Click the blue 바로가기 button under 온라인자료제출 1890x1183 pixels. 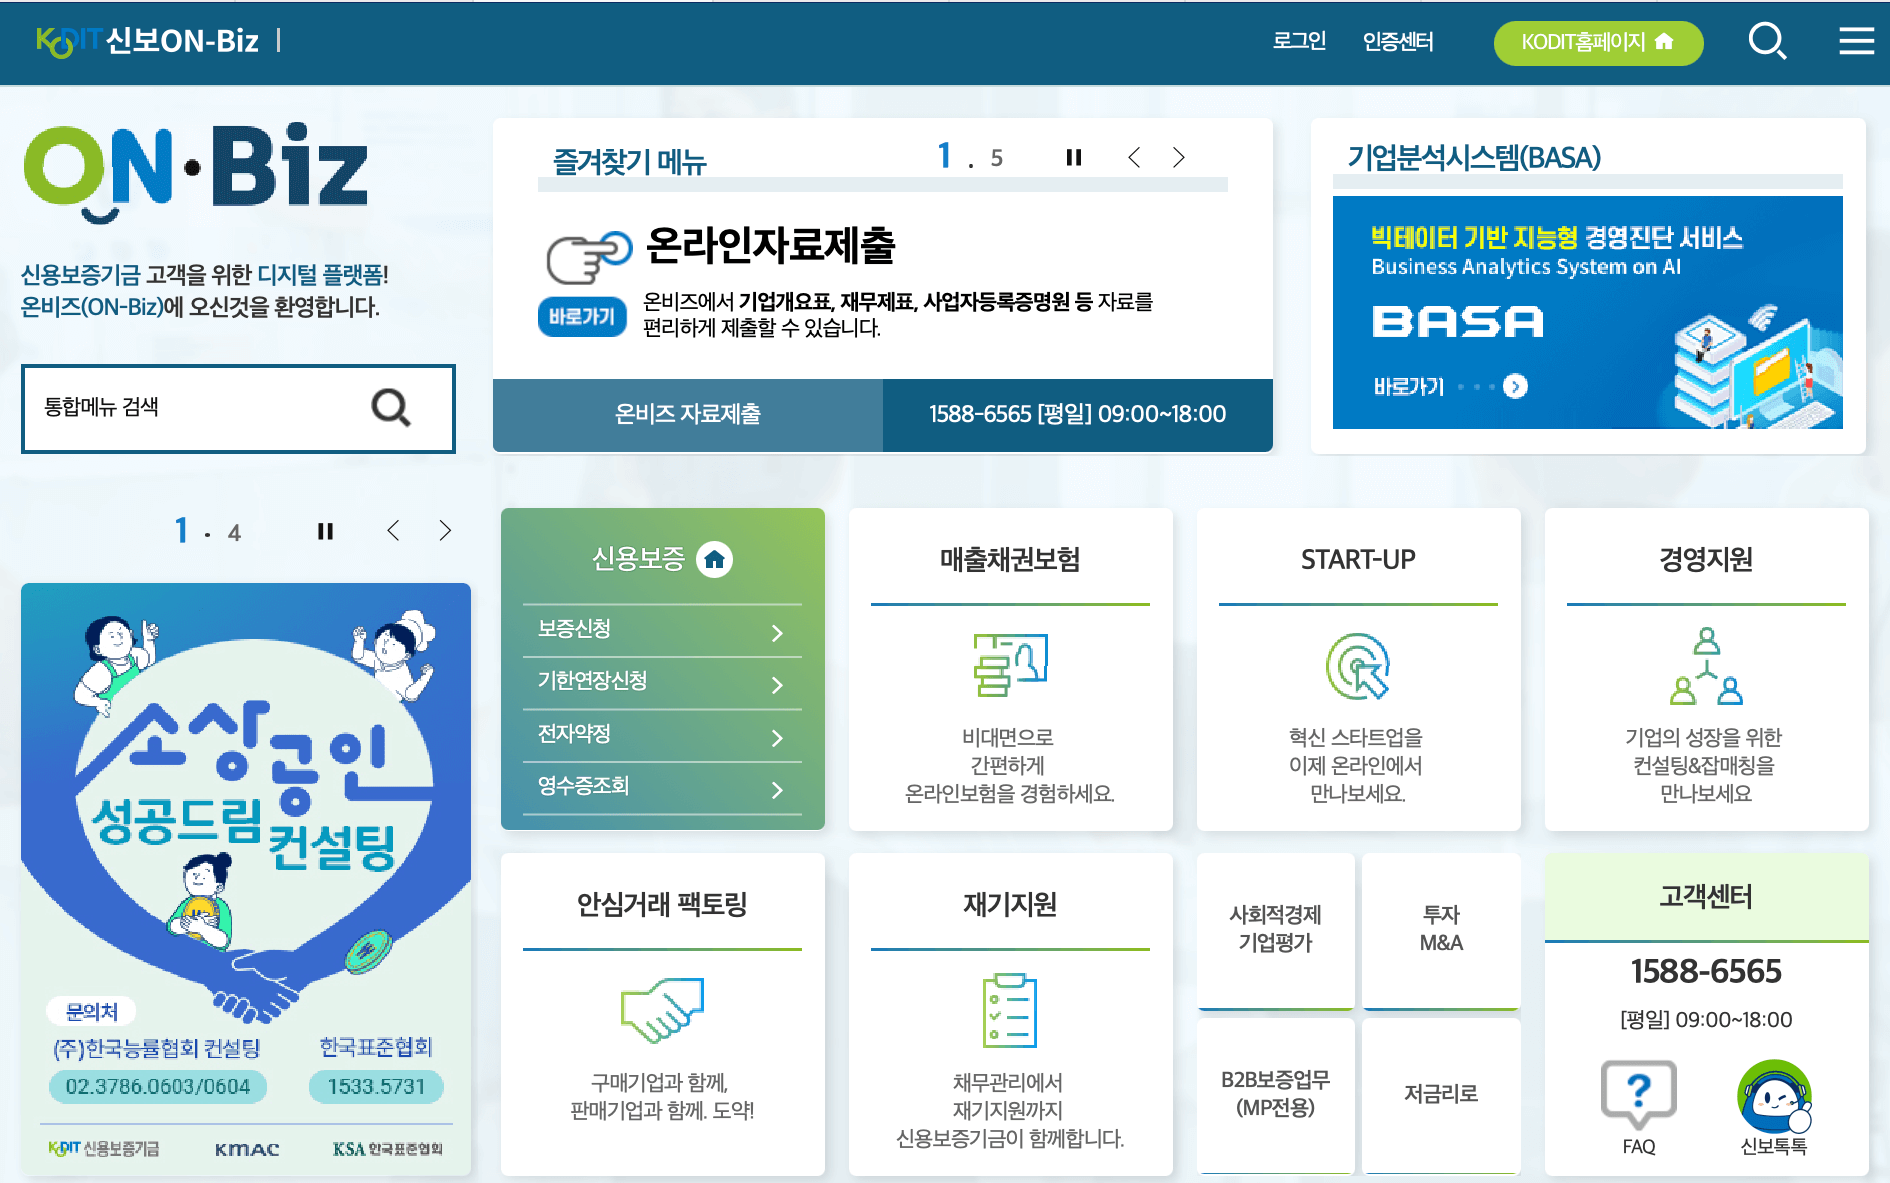point(582,317)
